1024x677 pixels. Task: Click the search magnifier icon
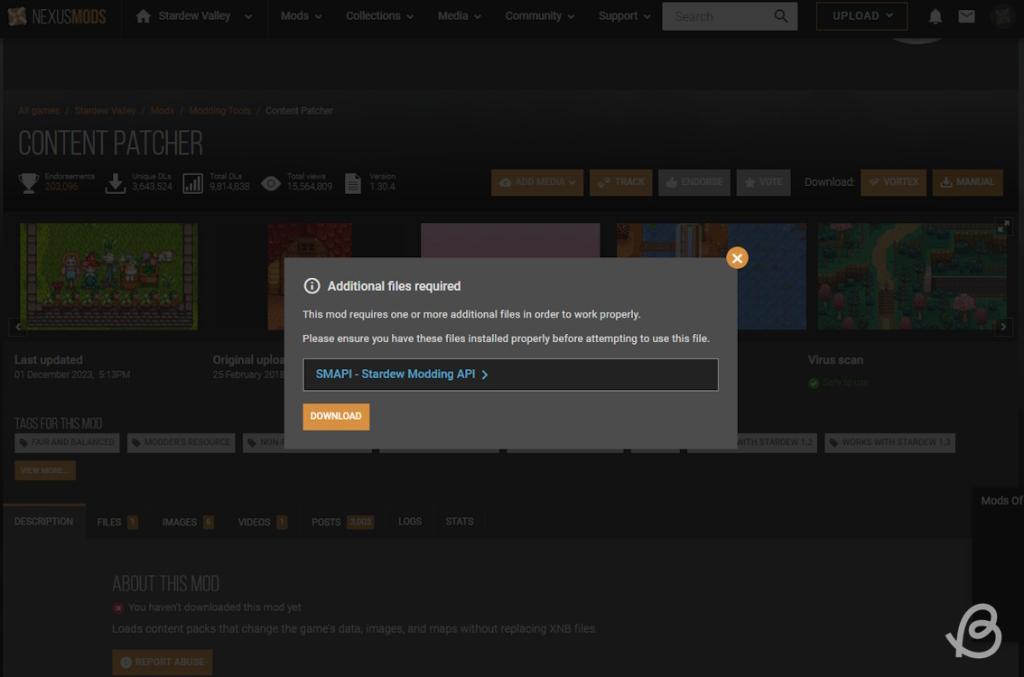click(781, 16)
